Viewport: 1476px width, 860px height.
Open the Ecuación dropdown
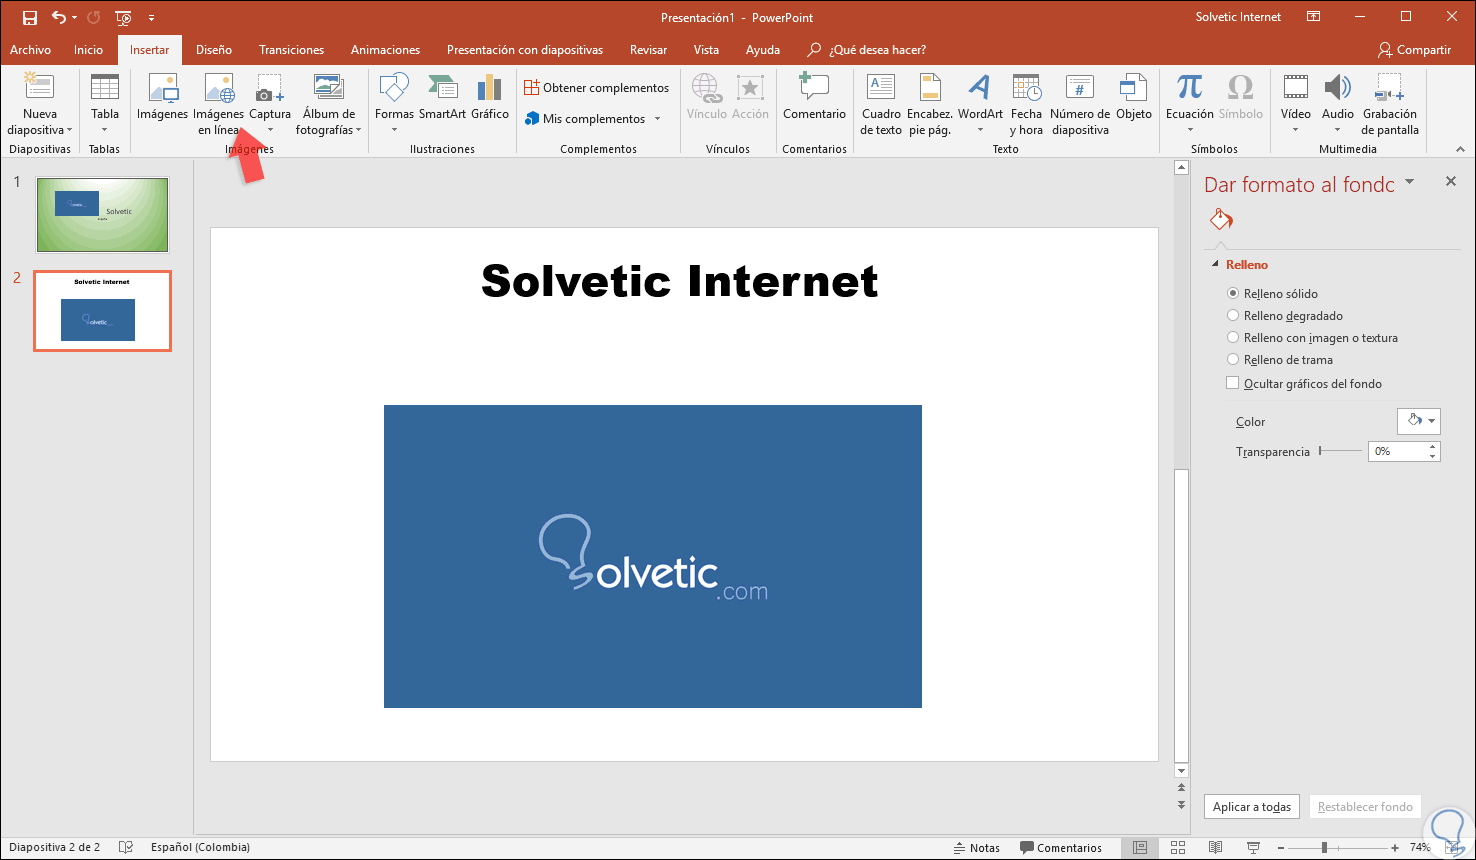[x=1189, y=130]
